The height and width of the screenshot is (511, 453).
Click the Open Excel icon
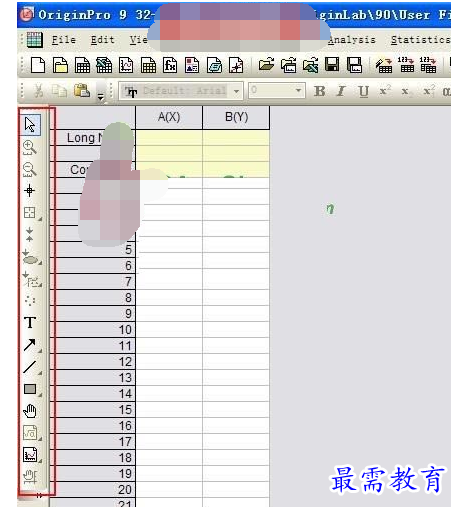pyautogui.click(x=310, y=65)
